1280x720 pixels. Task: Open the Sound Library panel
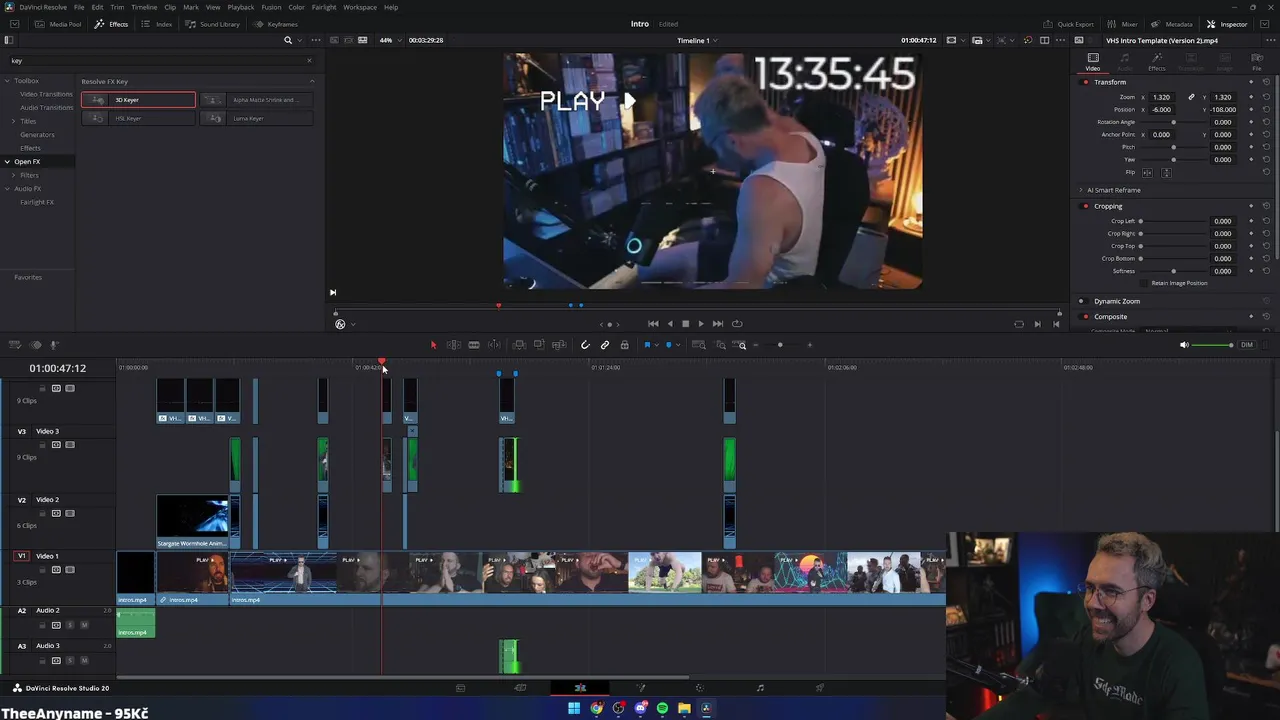click(213, 24)
